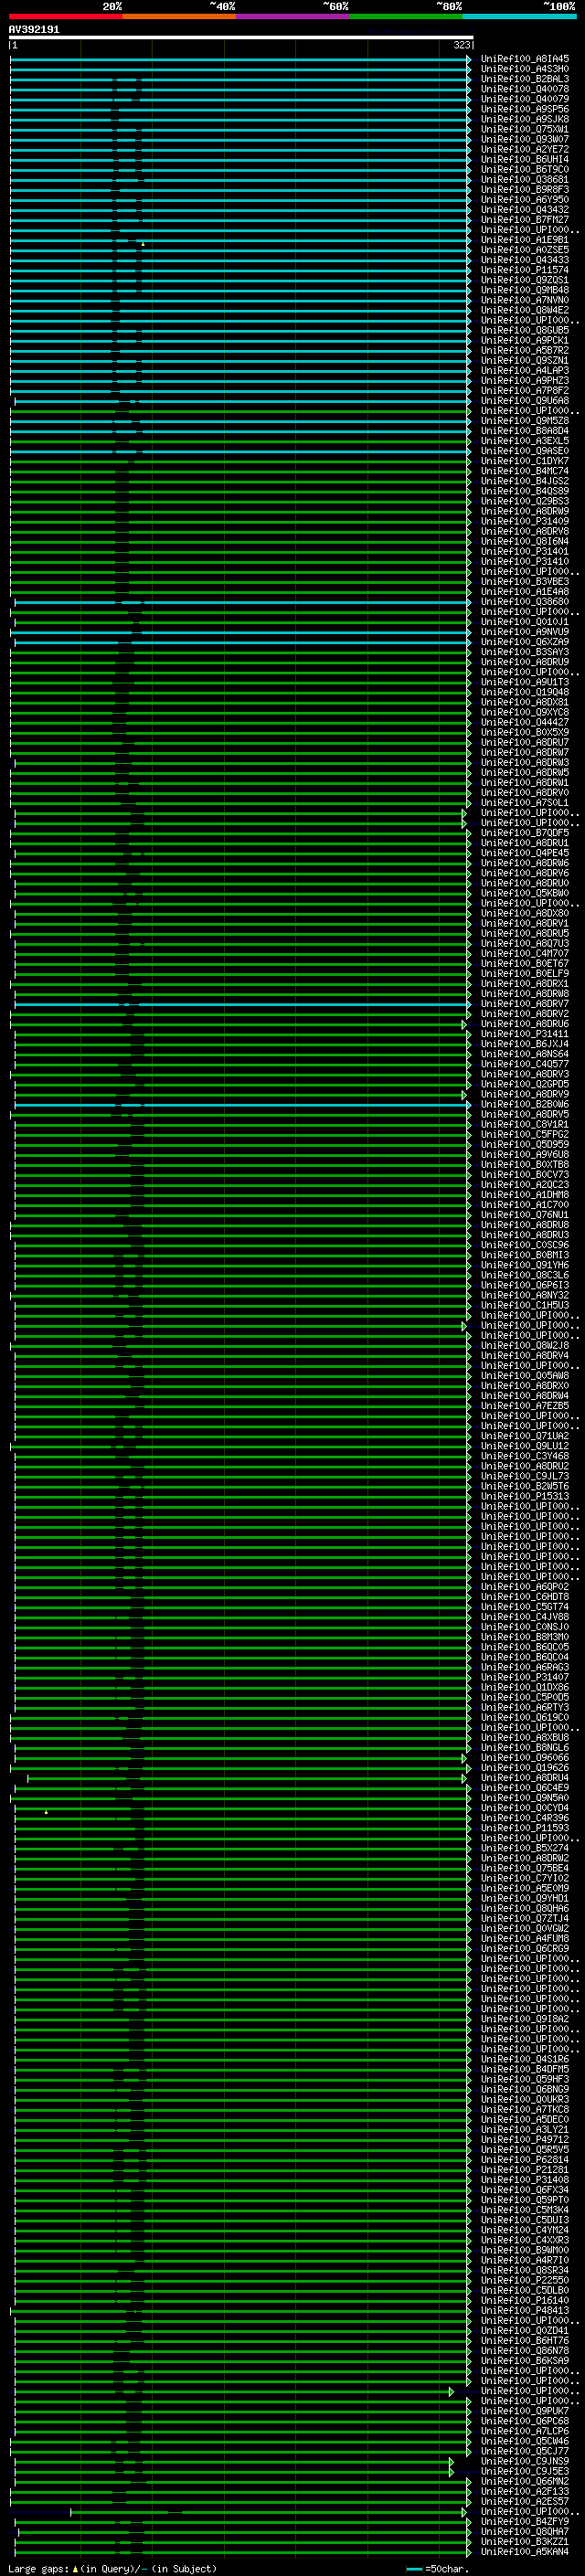Select hit label UniRef100_Q6P6I3

click(x=524, y=1285)
